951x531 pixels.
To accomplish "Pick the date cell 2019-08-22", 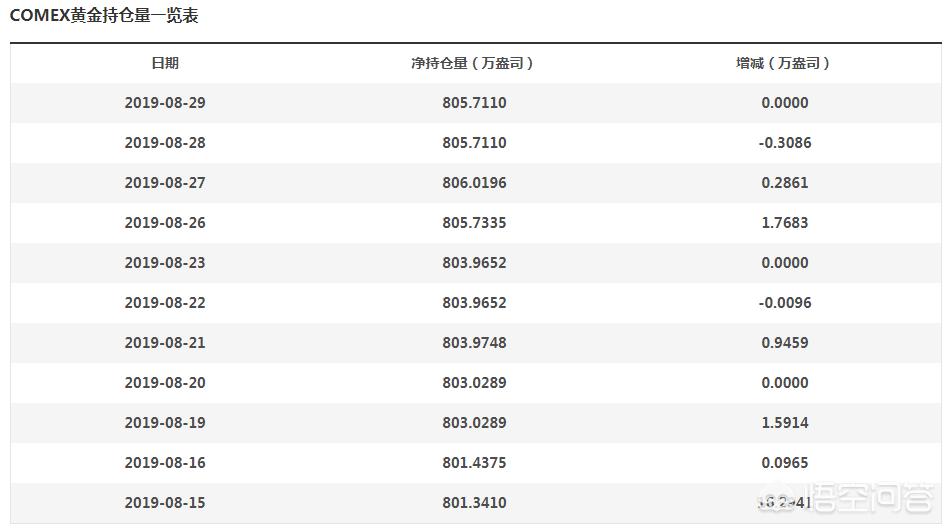I will (165, 302).
